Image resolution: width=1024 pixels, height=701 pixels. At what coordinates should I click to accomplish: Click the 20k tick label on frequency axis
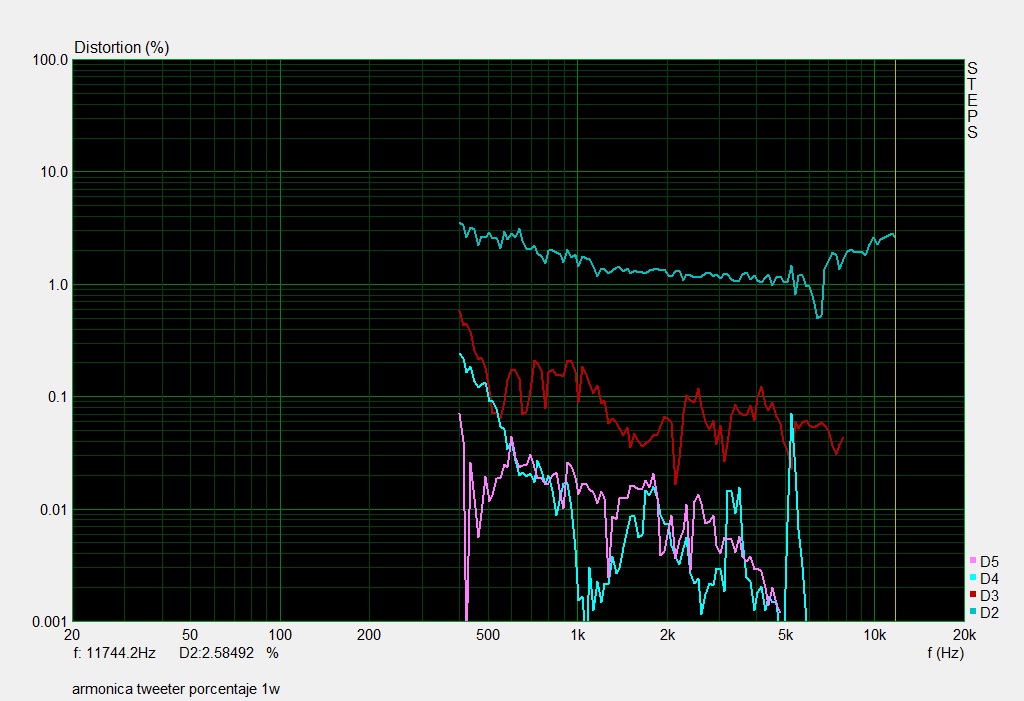963,635
